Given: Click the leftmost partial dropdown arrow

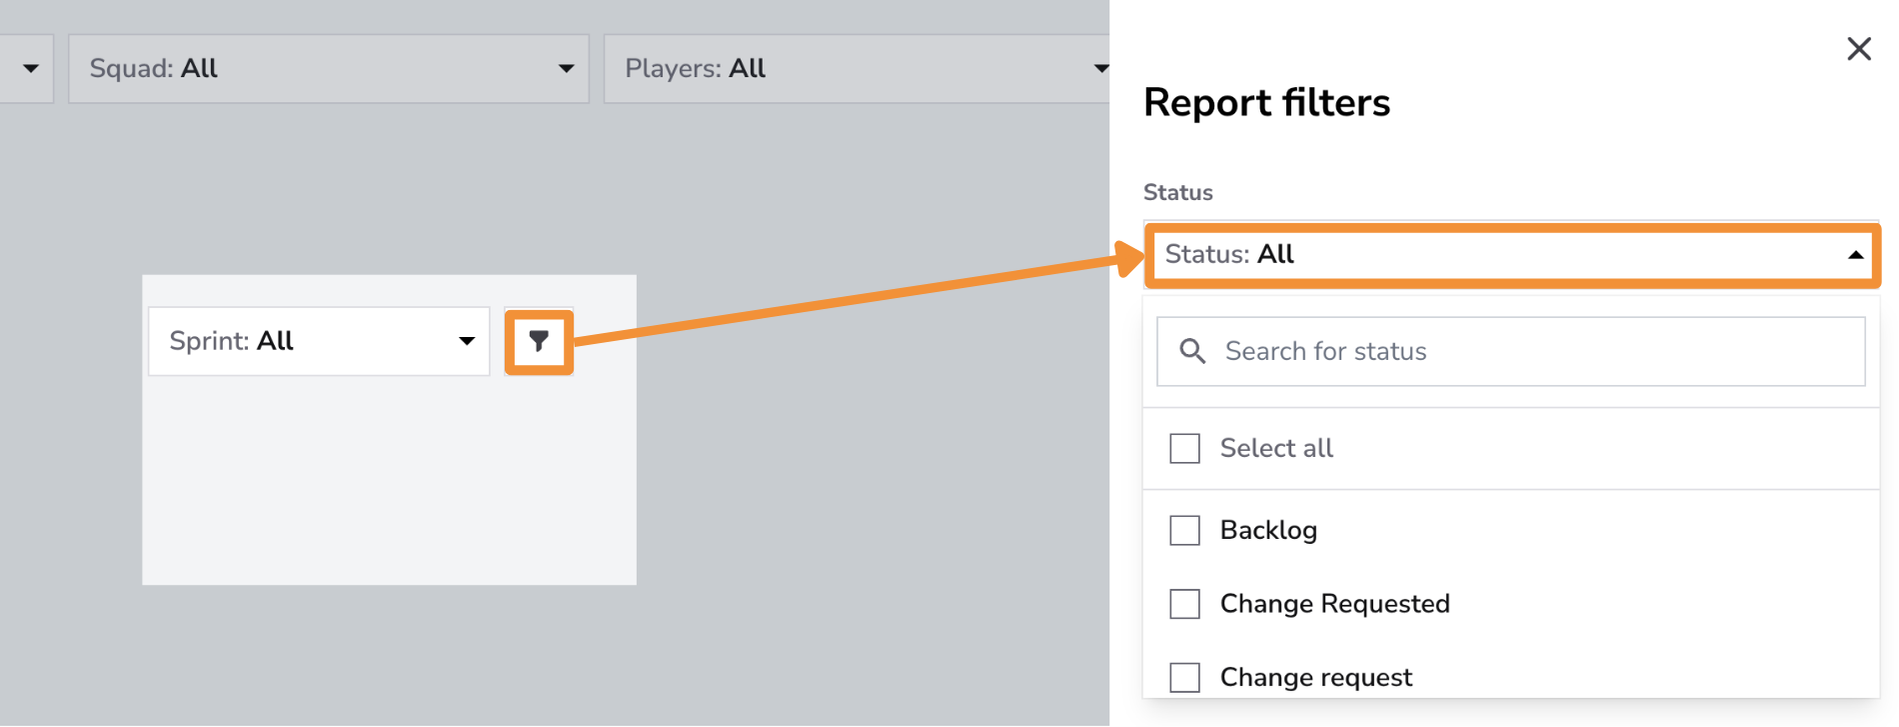Looking at the screenshot, I should click(x=30, y=69).
